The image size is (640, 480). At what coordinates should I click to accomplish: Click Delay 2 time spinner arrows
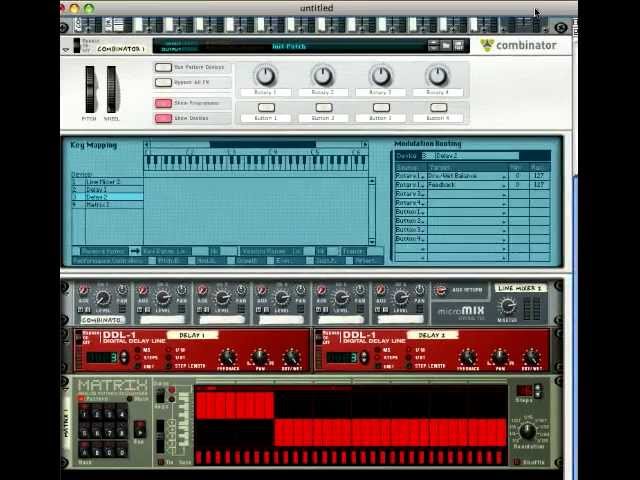[364, 358]
